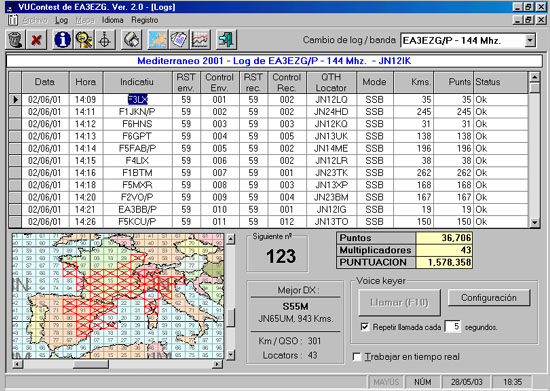This screenshot has width=550, height=391.
Task: Click the trash can toolbar icon
Action: (15, 39)
